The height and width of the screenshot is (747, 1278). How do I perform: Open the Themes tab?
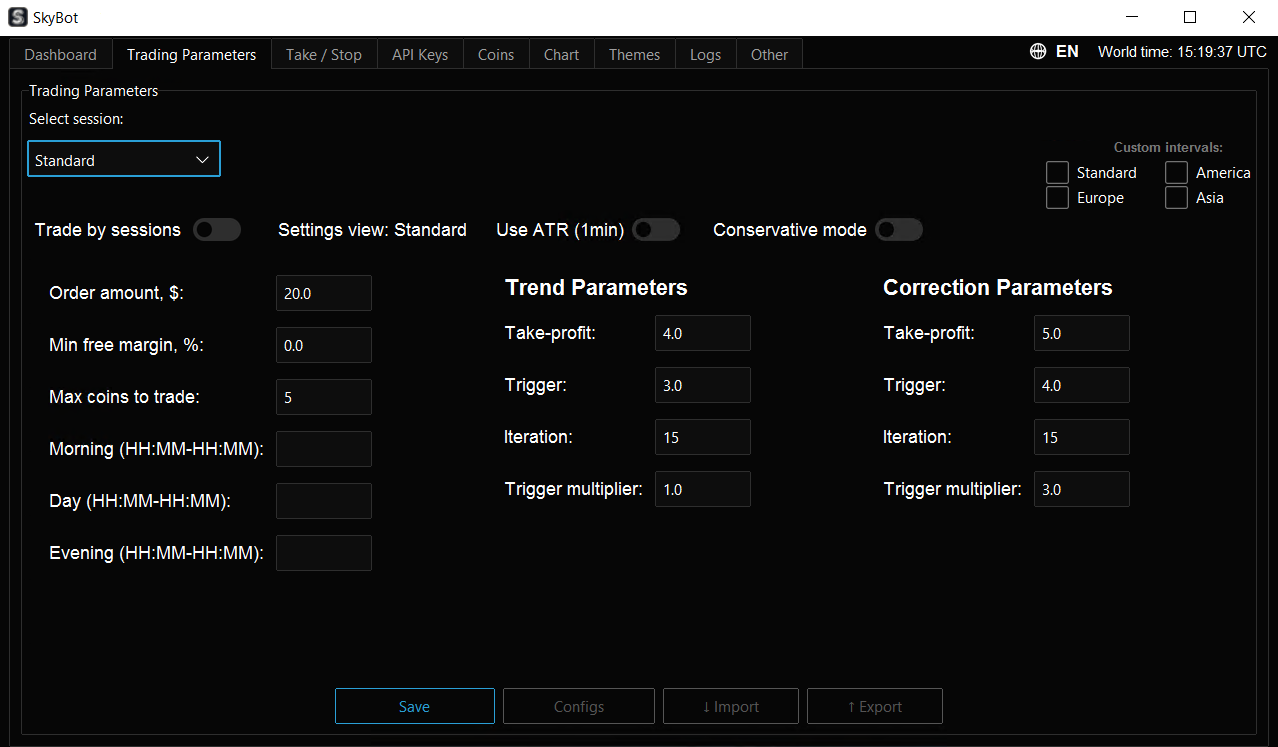point(635,54)
